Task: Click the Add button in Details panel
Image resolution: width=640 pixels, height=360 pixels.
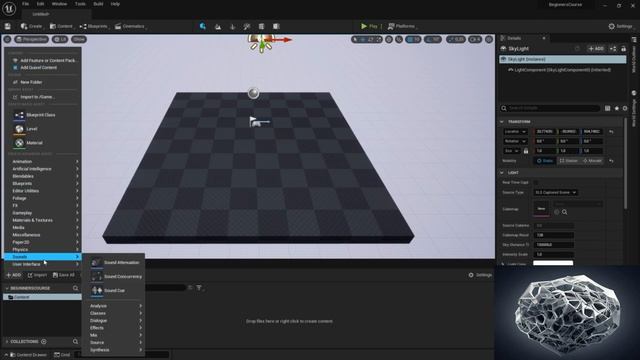Action: [596, 49]
